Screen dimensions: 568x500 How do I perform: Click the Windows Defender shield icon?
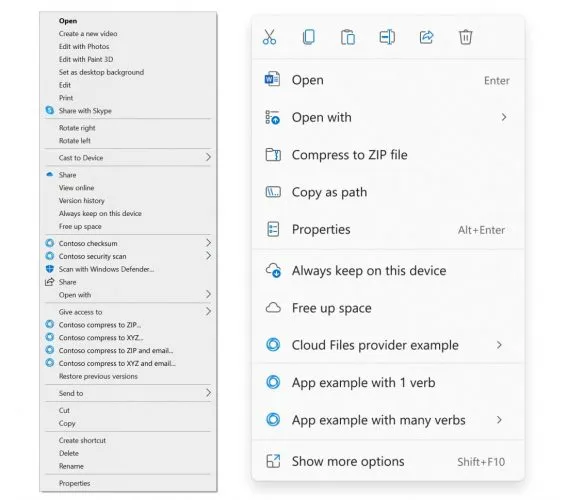click(x=50, y=269)
